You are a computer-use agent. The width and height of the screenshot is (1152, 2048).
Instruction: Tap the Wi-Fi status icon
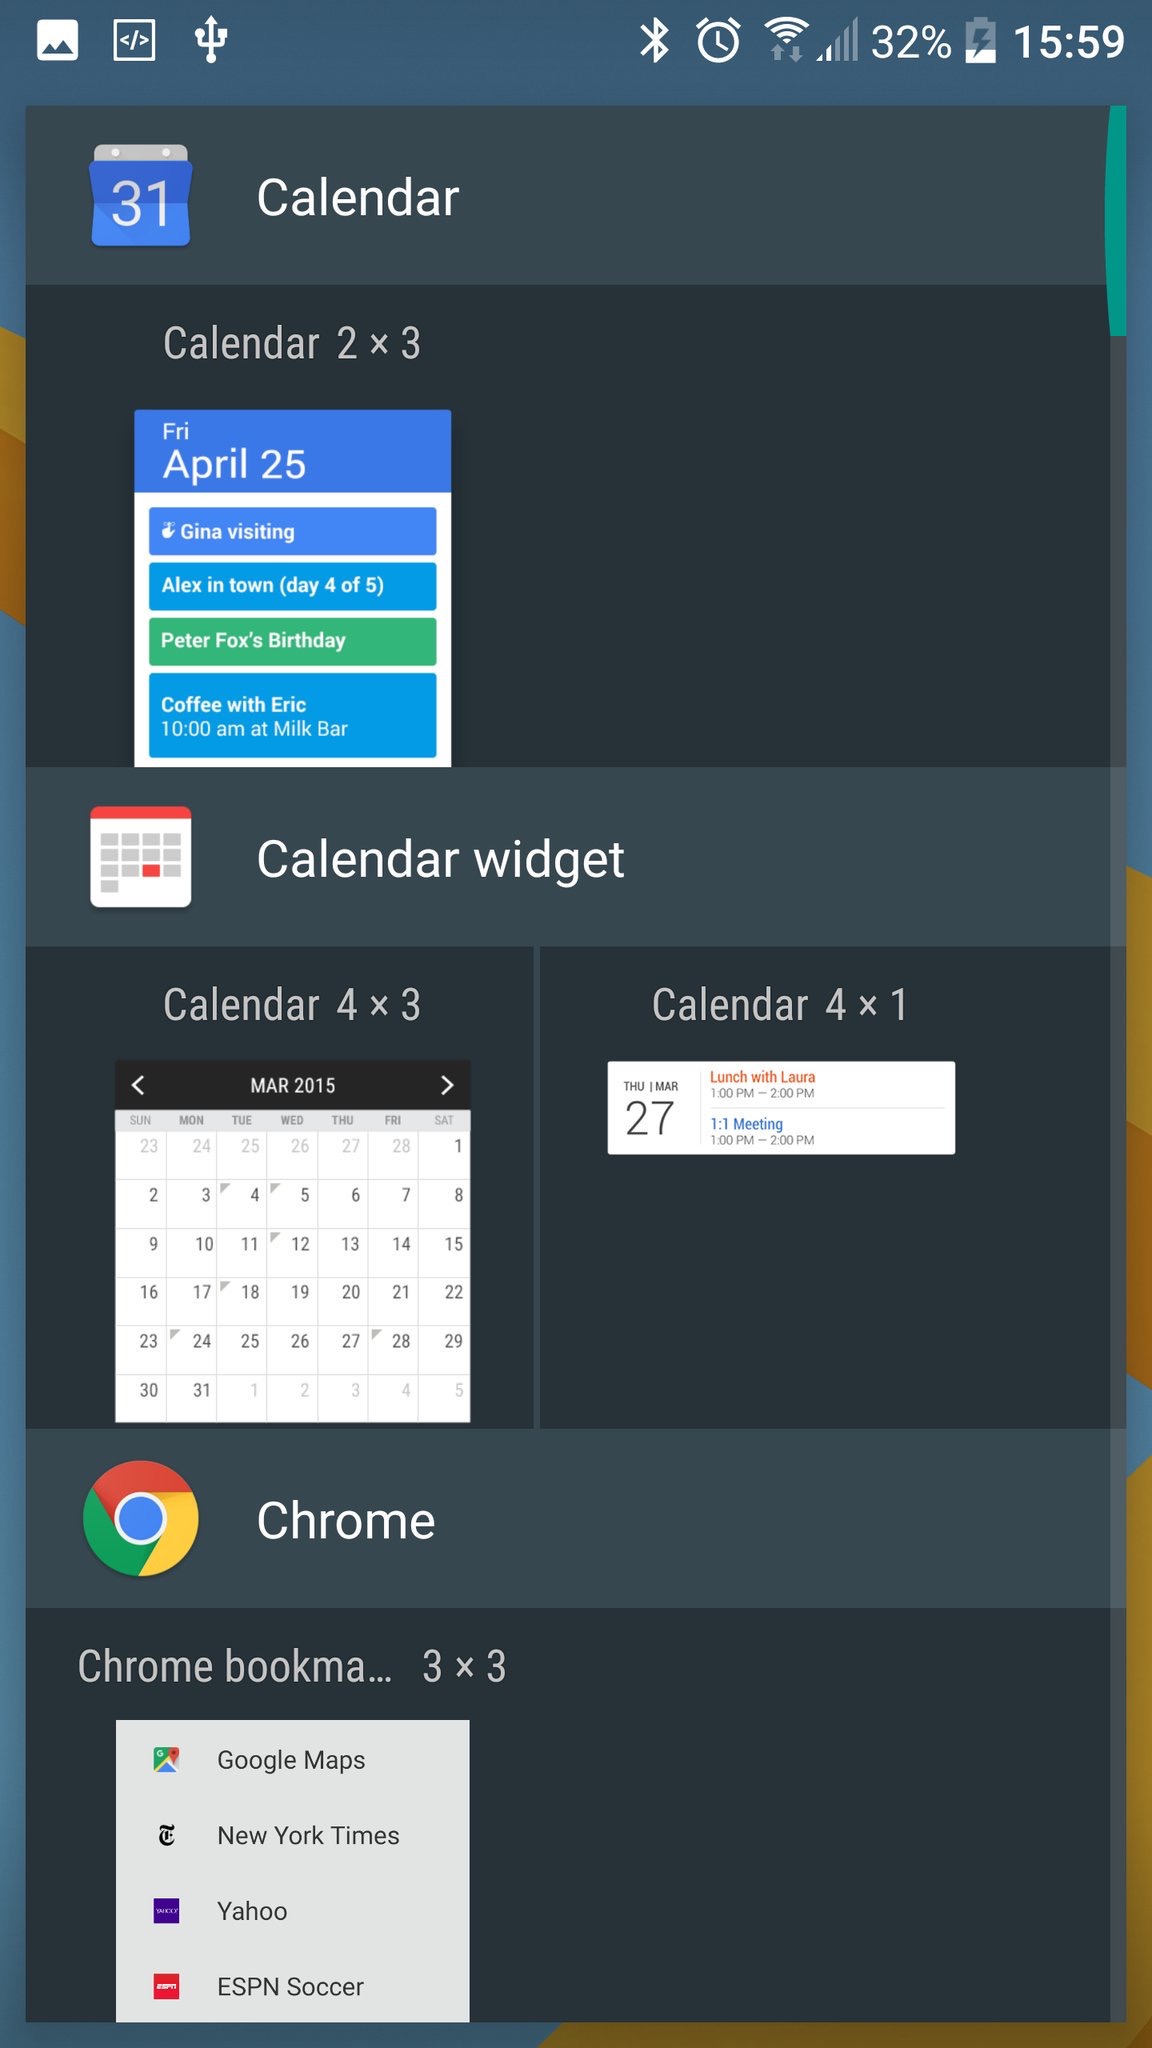pos(787,41)
